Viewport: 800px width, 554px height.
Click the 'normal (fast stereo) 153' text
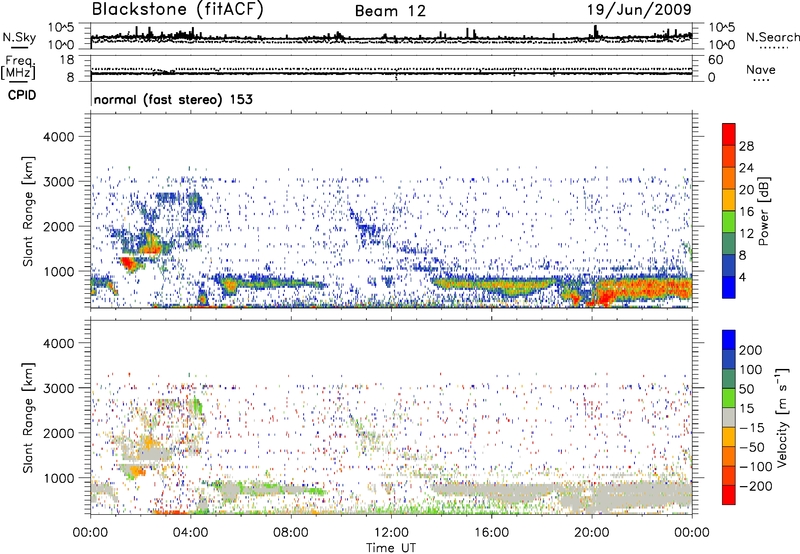(173, 99)
